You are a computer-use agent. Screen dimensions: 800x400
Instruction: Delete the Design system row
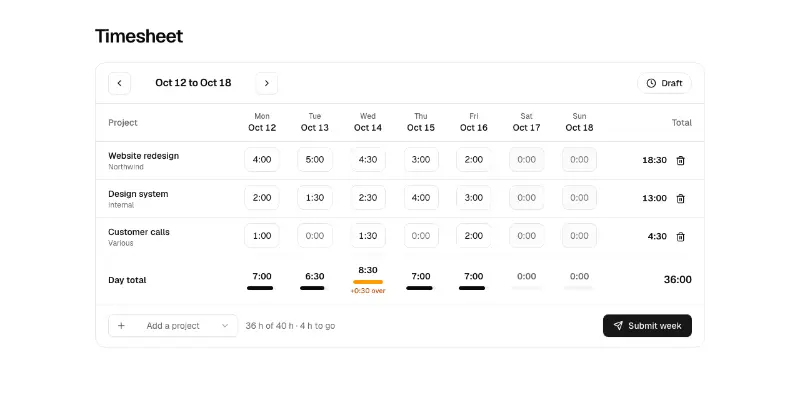[680, 198]
